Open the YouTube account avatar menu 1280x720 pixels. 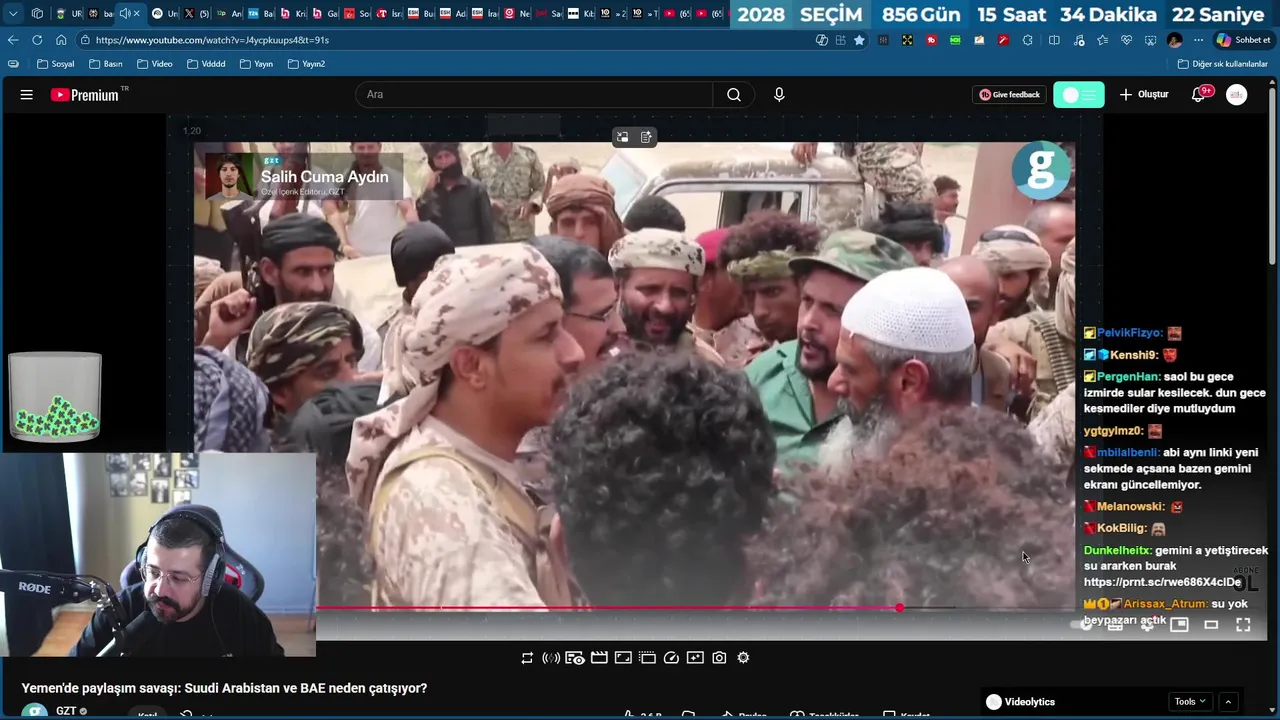pos(1237,94)
